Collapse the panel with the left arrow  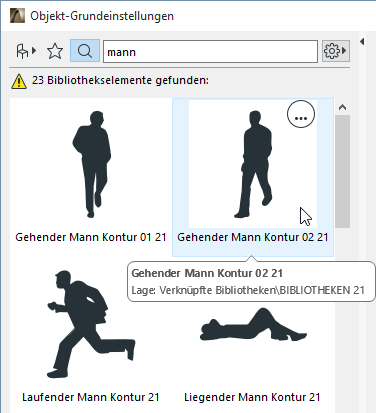(x=362, y=41)
